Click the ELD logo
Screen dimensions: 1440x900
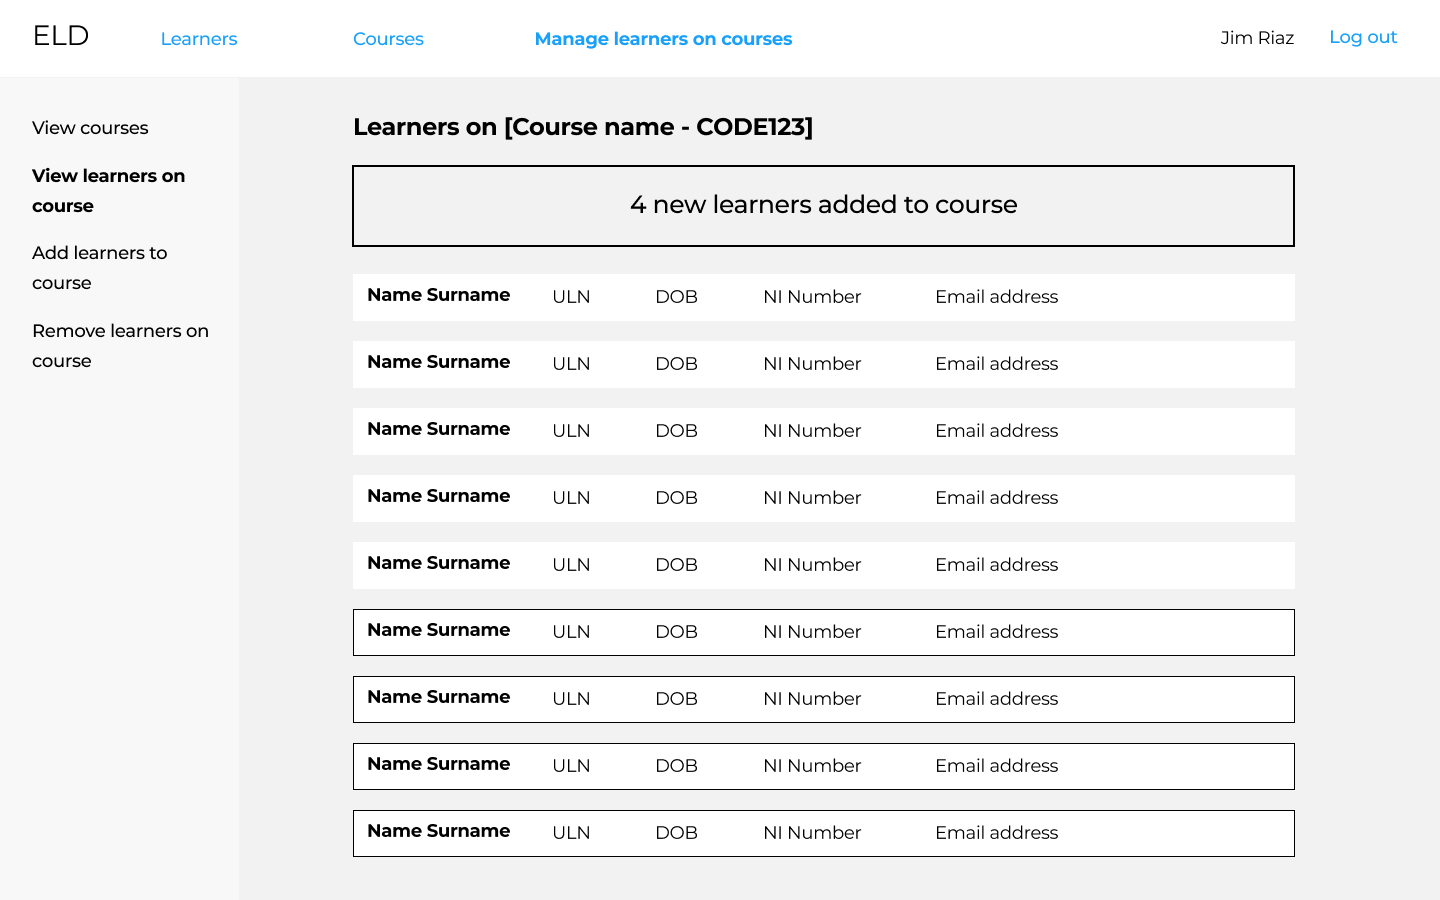(x=61, y=36)
